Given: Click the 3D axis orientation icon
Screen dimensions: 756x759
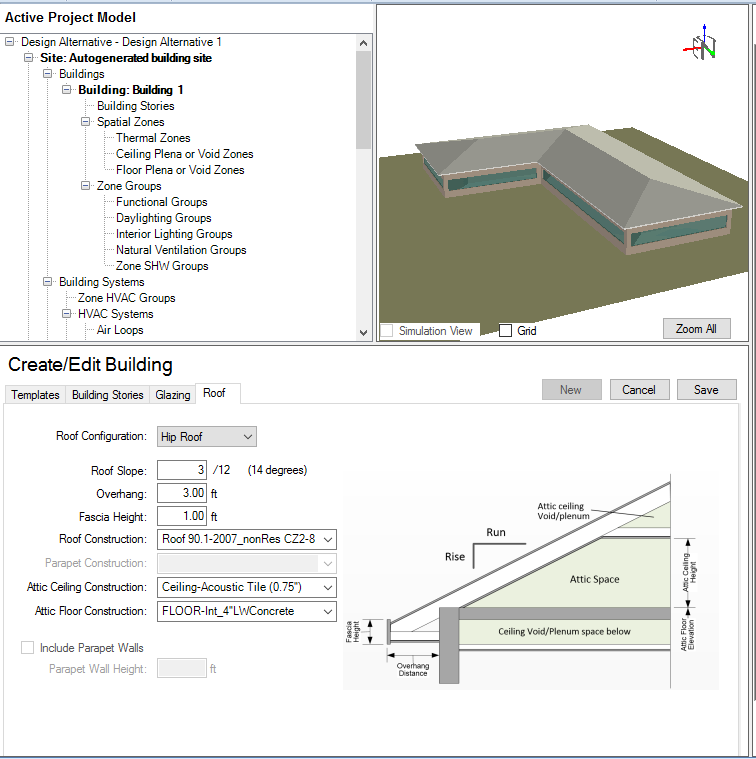Looking at the screenshot, I should tap(702, 44).
